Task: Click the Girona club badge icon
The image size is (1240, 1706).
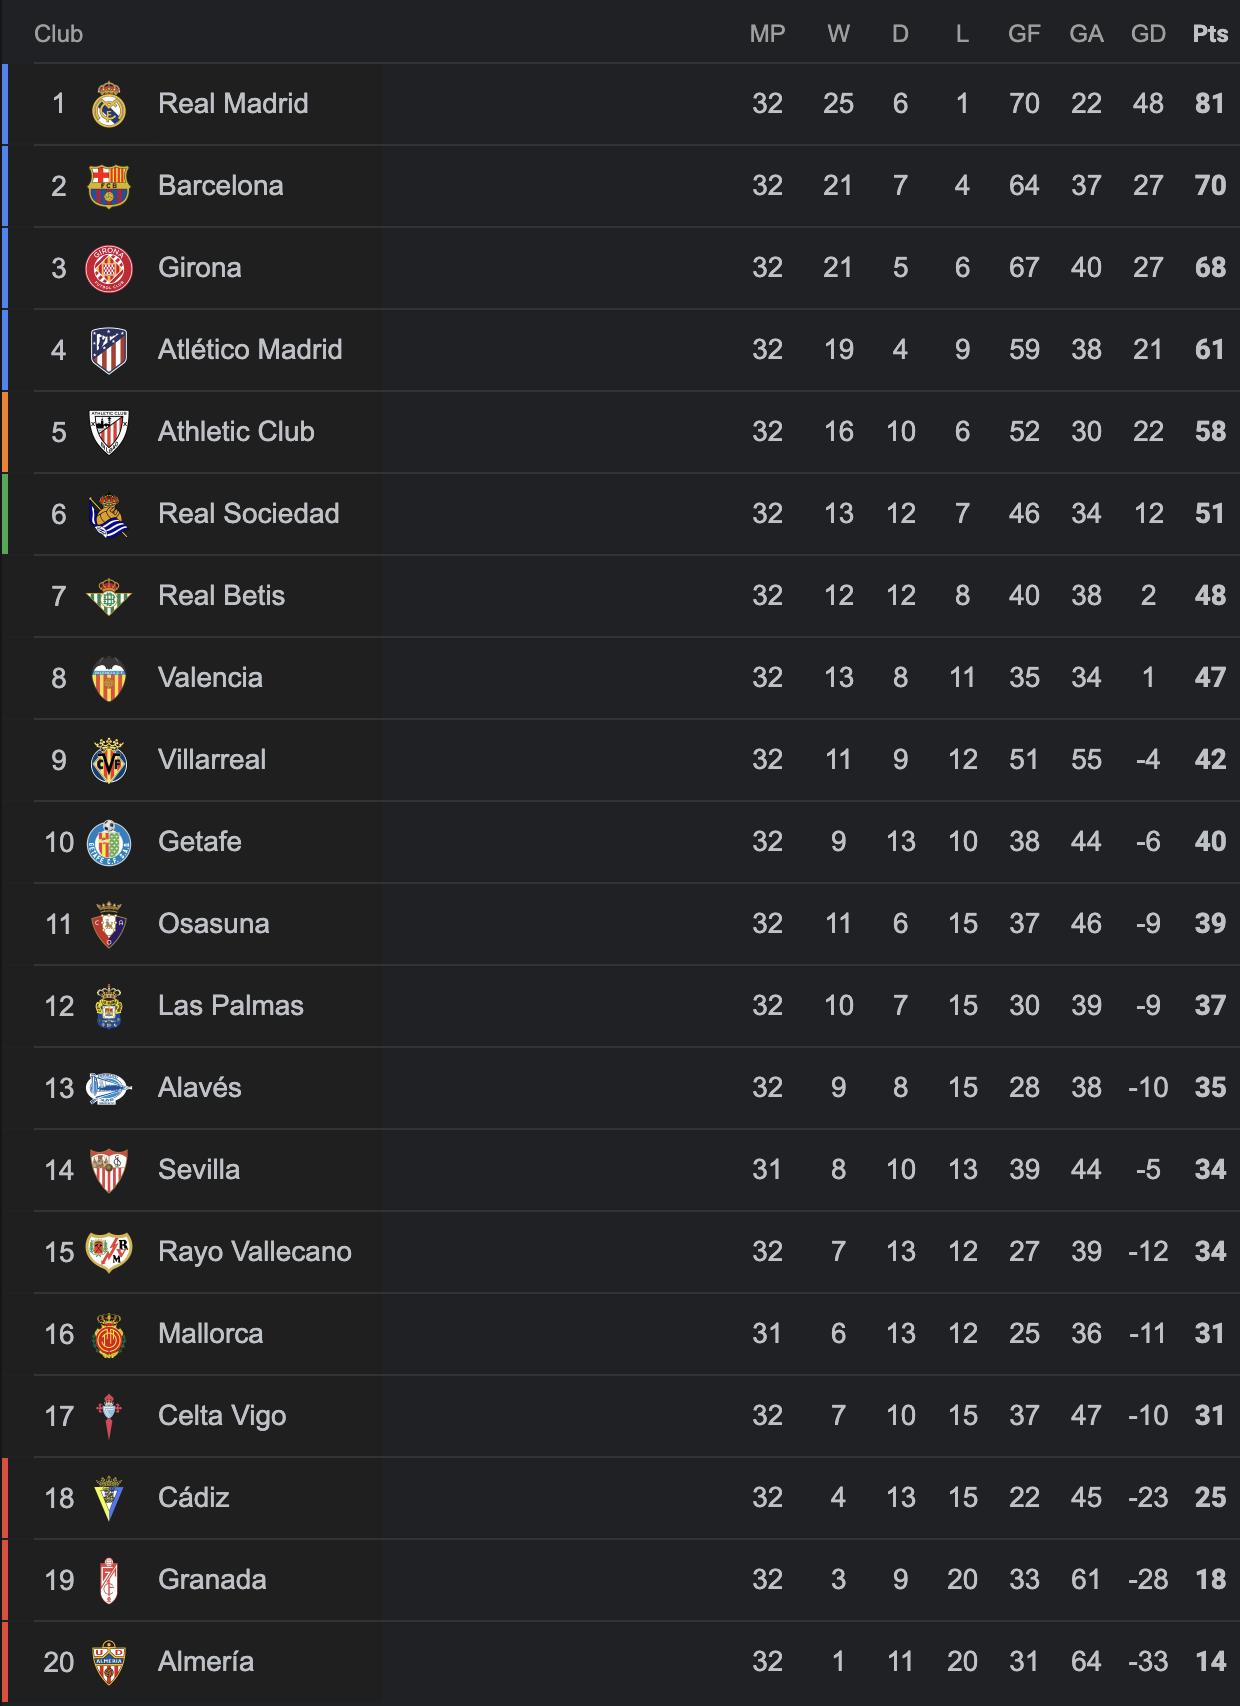Action: (x=109, y=268)
